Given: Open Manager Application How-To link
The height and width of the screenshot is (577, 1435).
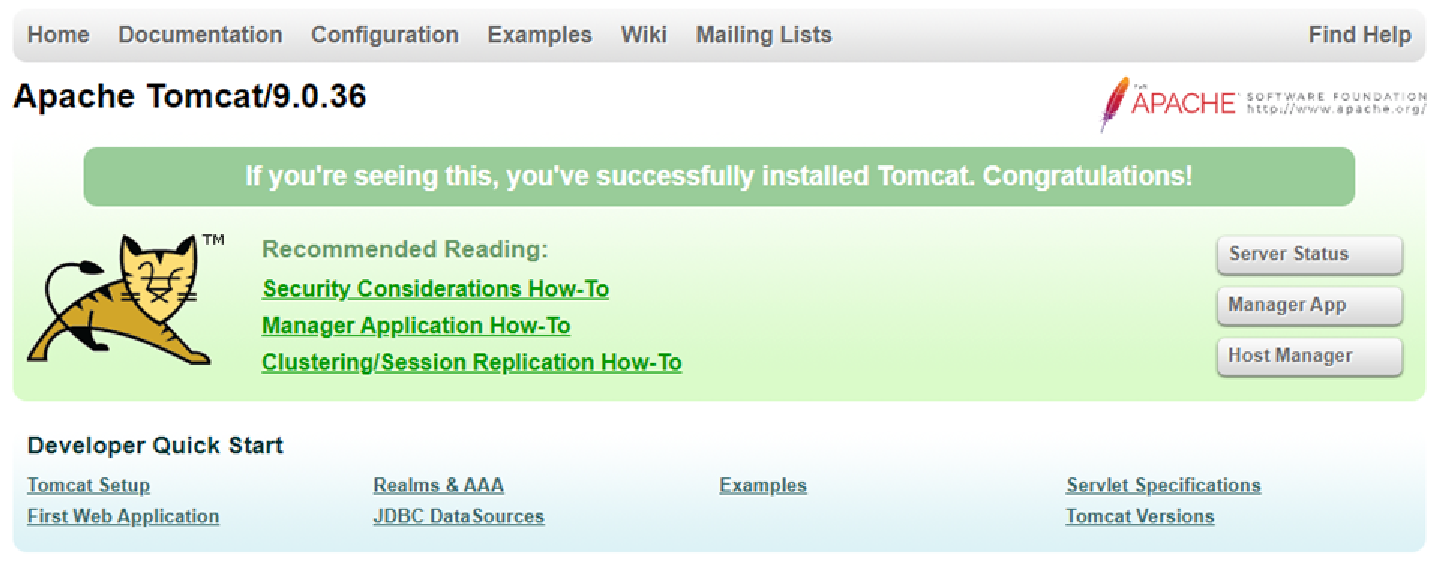Looking at the screenshot, I should (x=416, y=326).
